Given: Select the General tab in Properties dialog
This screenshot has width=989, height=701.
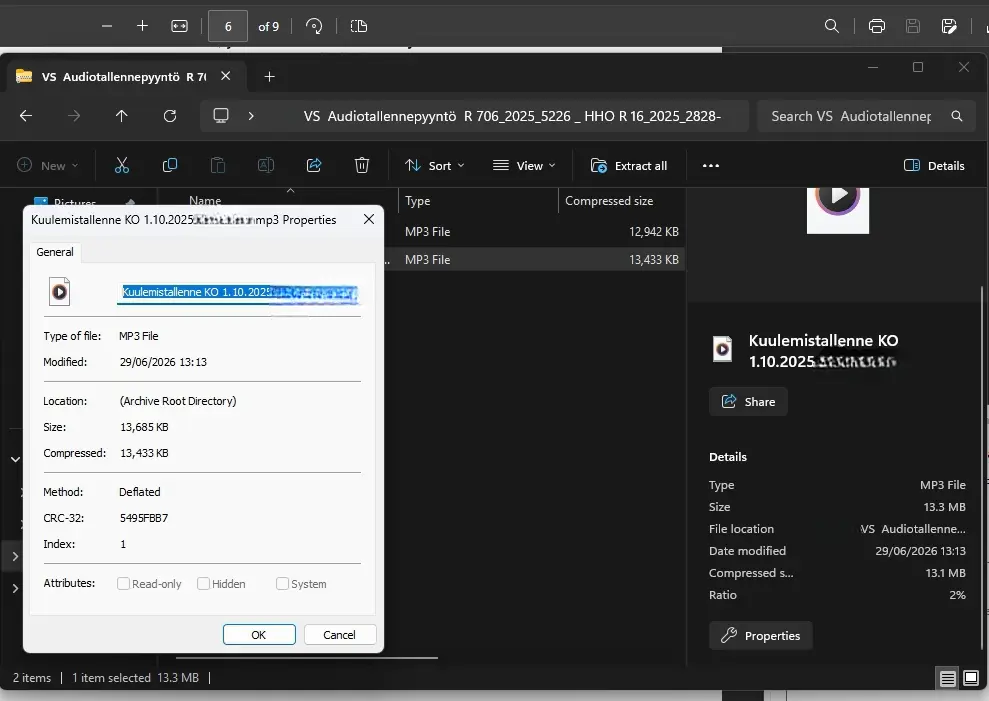Looking at the screenshot, I should (55, 252).
